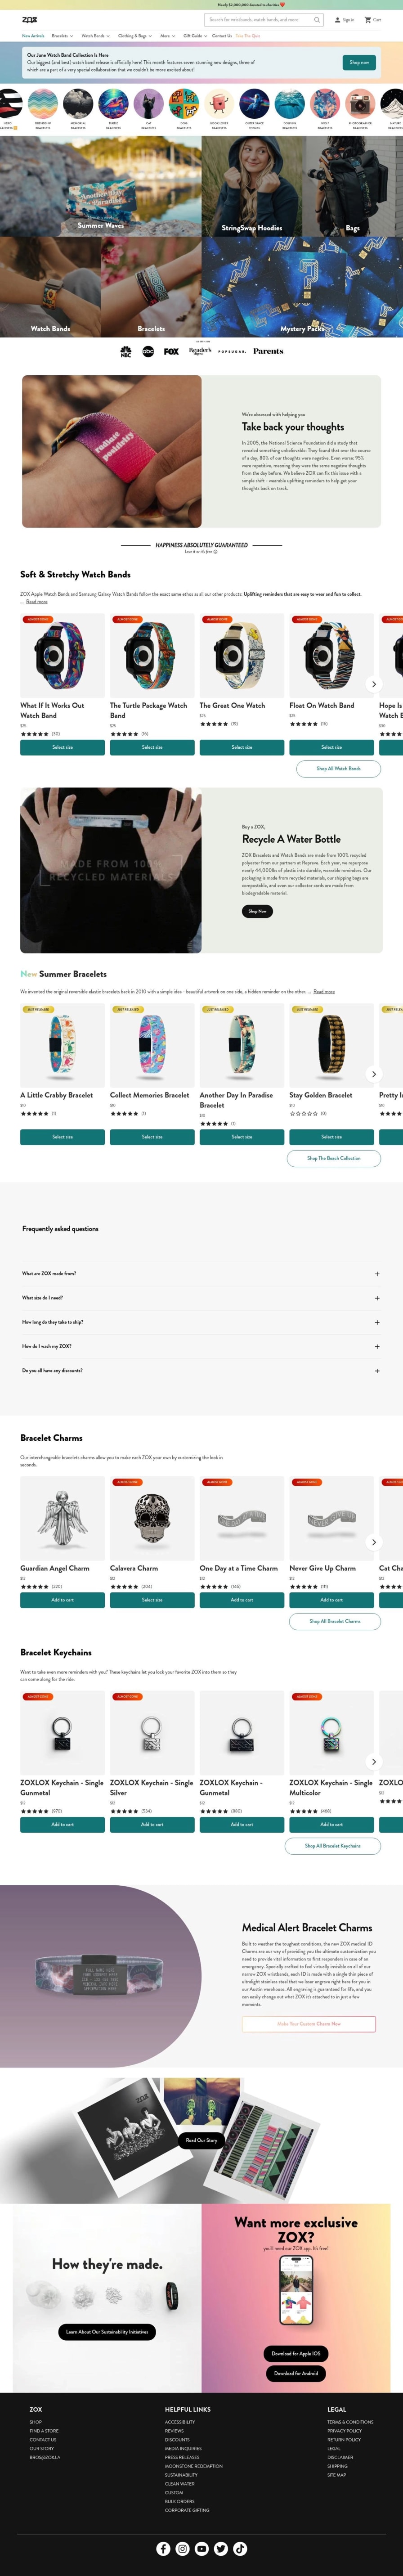Open REVIEWS footer link
The width and height of the screenshot is (403, 2576).
[x=174, y=2431]
